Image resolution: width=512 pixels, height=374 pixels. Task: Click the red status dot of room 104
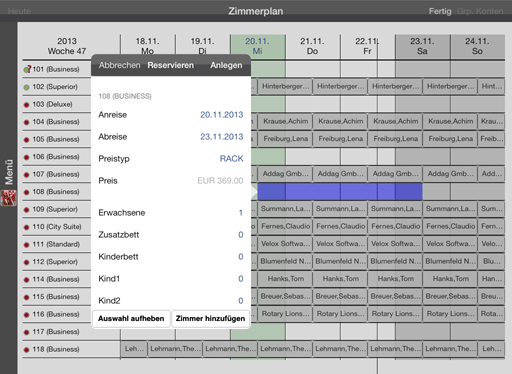(26, 122)
